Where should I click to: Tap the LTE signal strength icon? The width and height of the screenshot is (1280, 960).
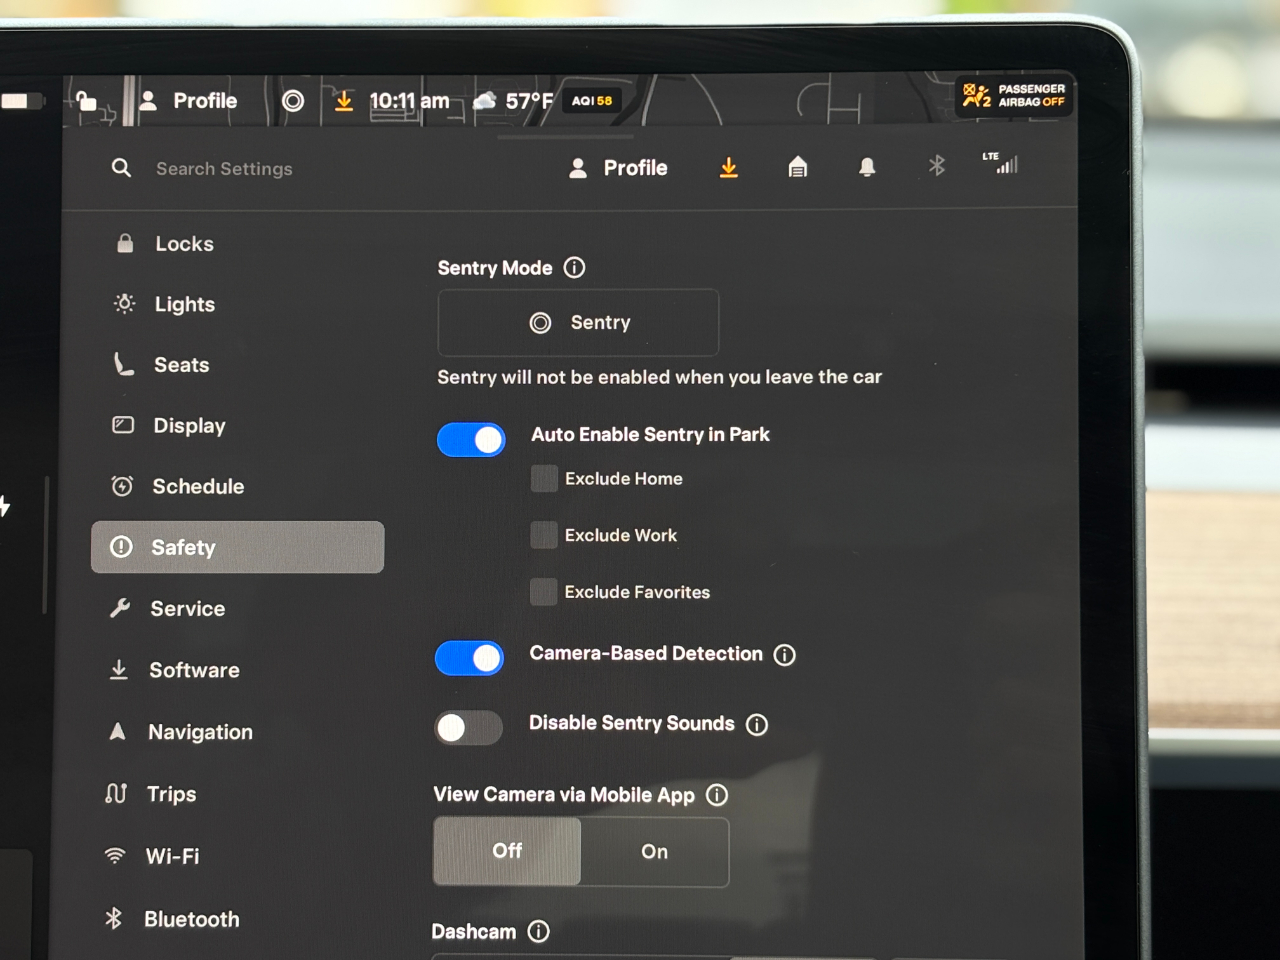[1001, 163]
